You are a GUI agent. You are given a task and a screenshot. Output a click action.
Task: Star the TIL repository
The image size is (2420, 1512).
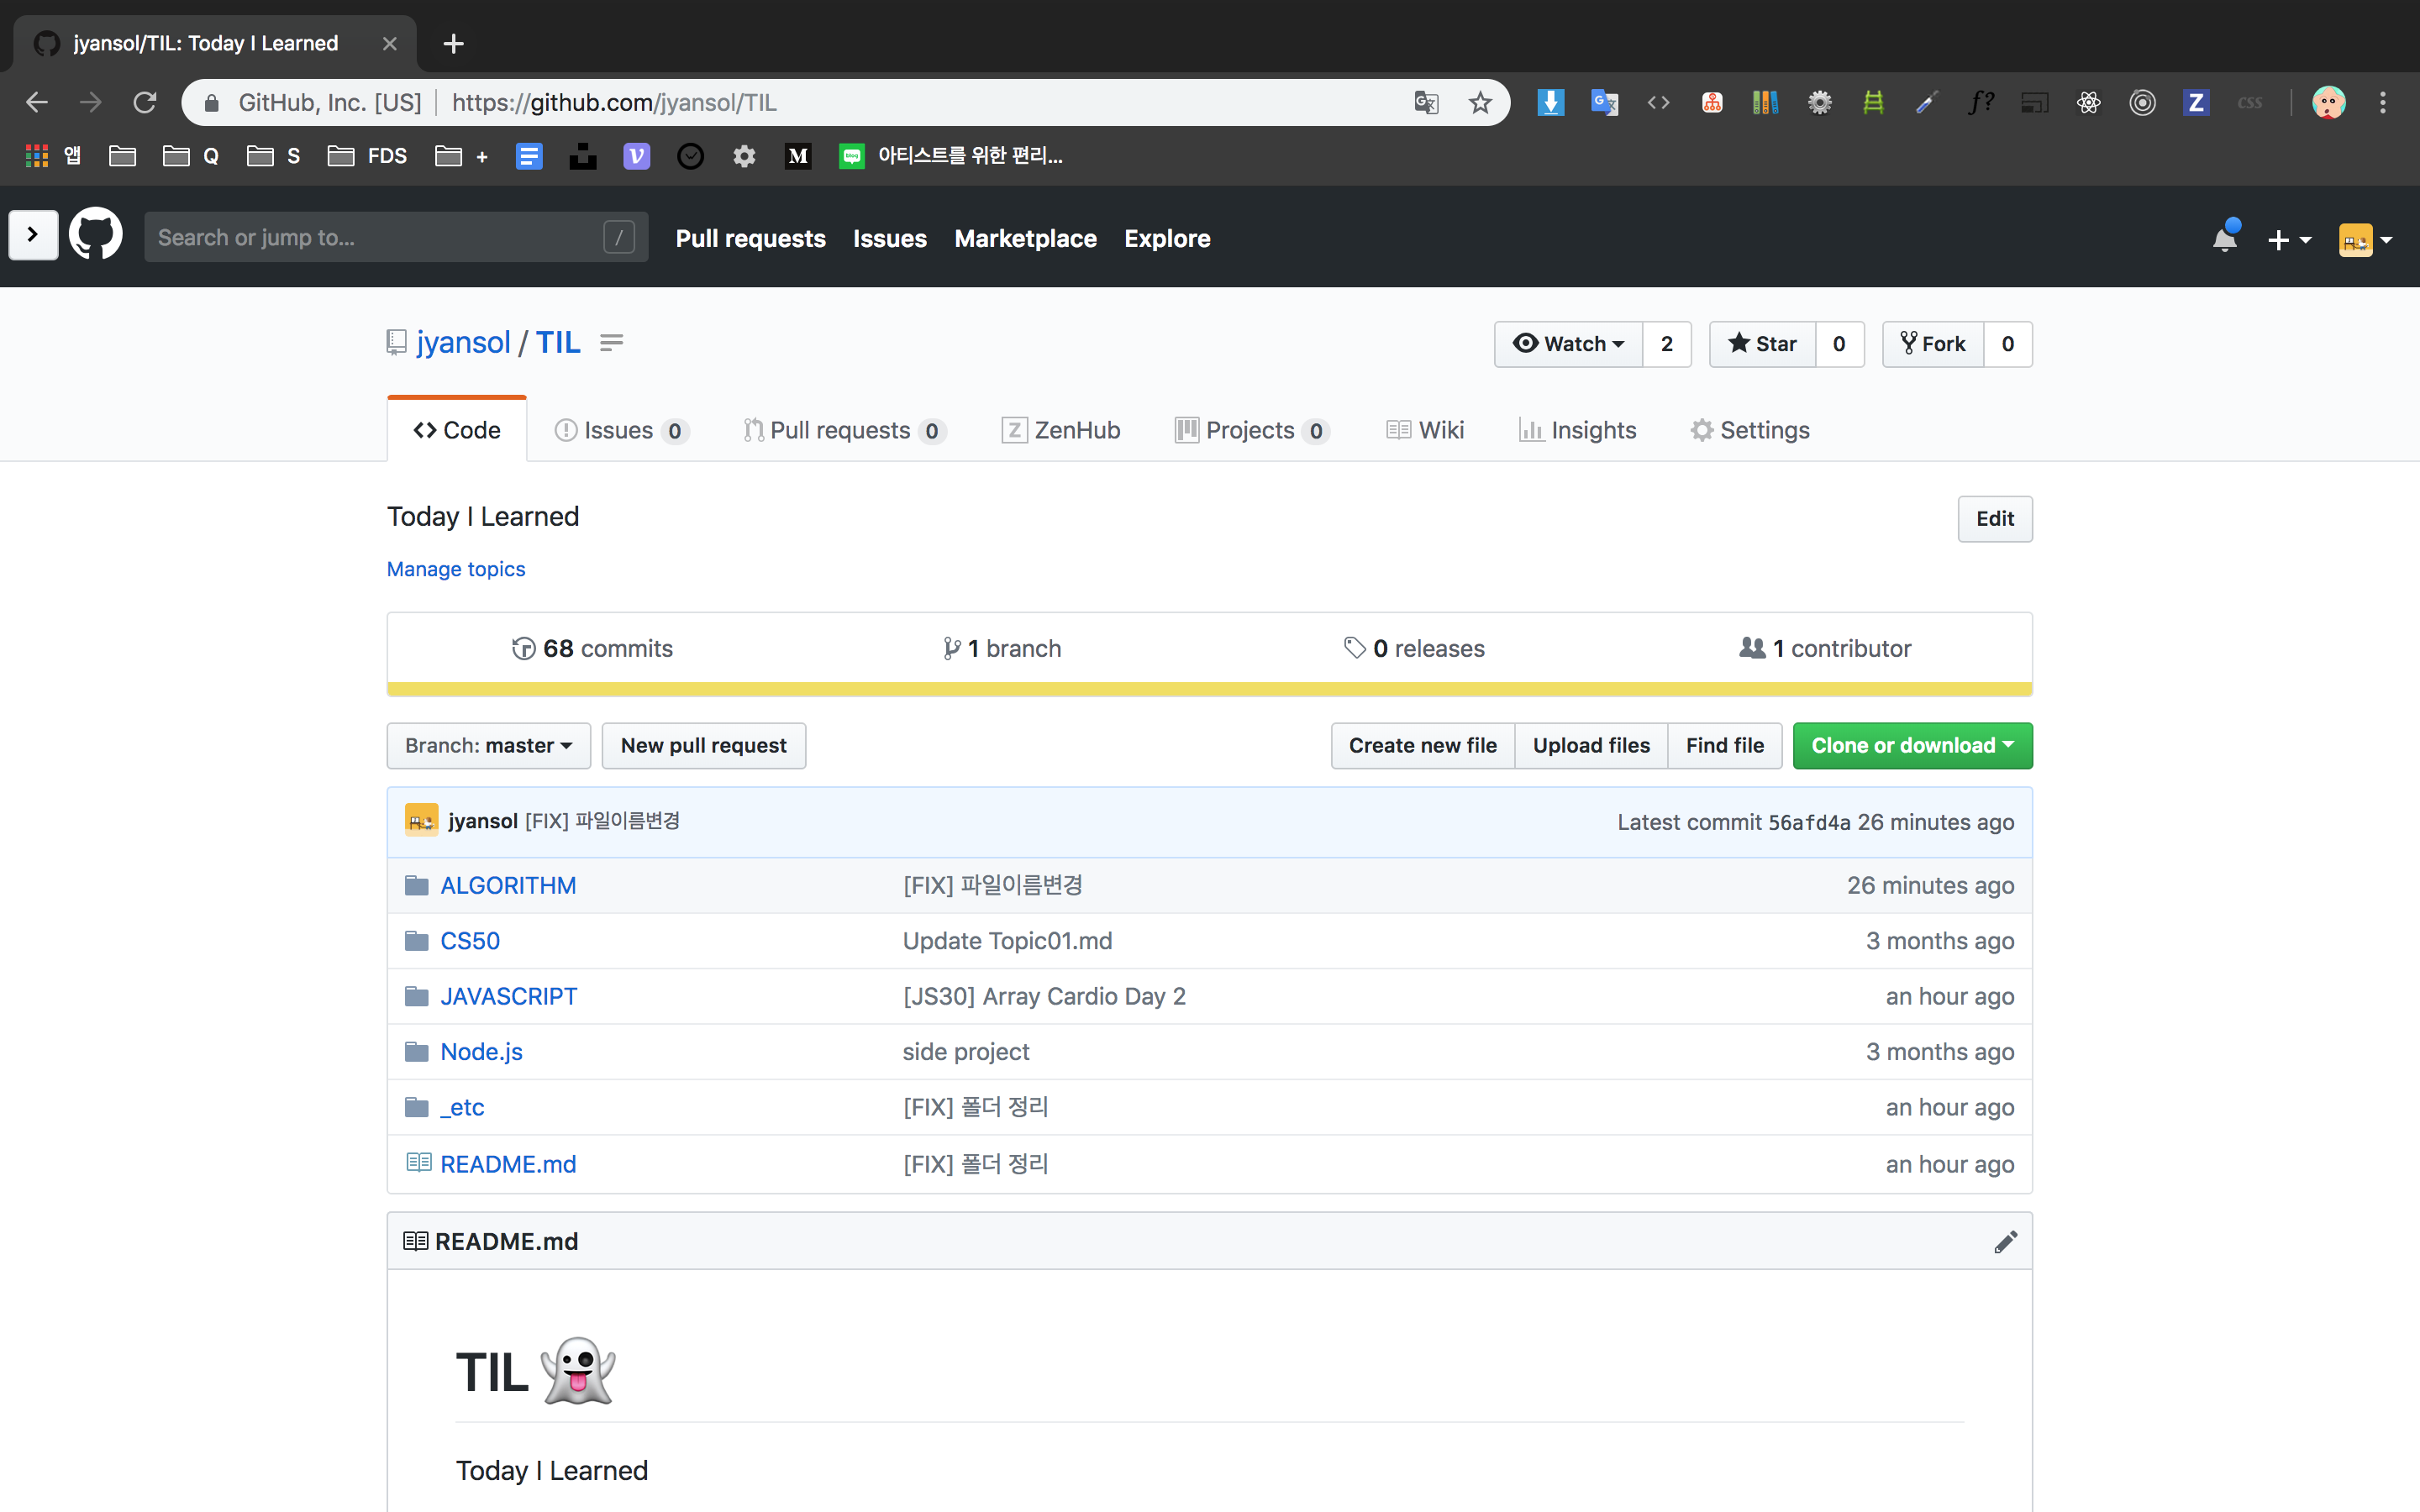pos(1763,344)
